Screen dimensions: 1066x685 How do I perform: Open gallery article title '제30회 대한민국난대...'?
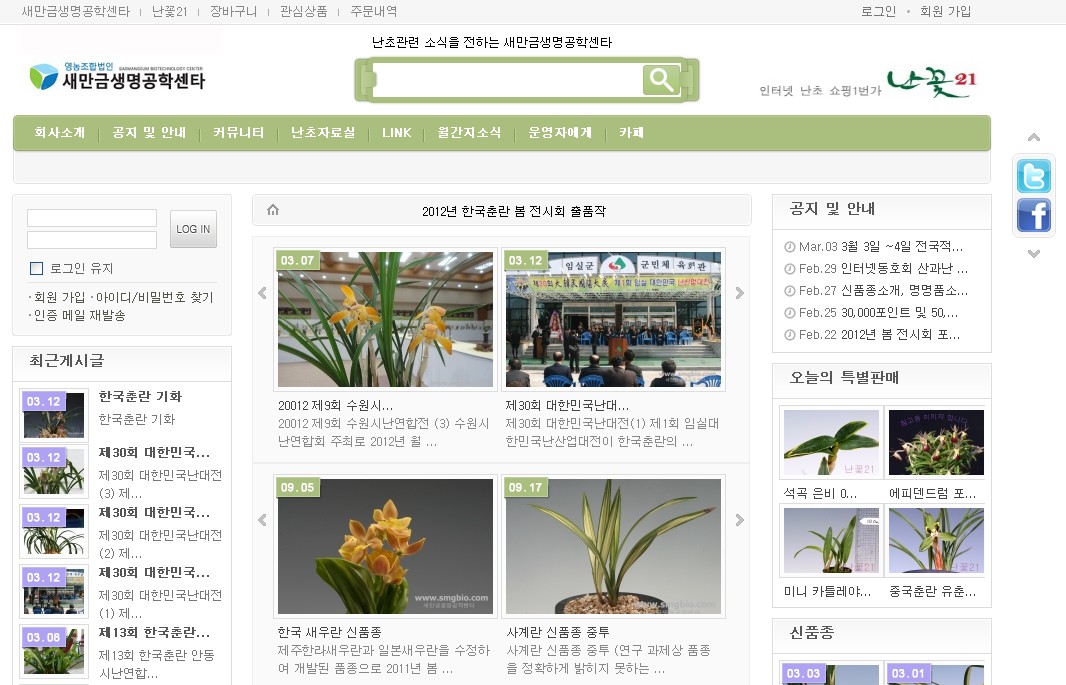tap(567, 405)
